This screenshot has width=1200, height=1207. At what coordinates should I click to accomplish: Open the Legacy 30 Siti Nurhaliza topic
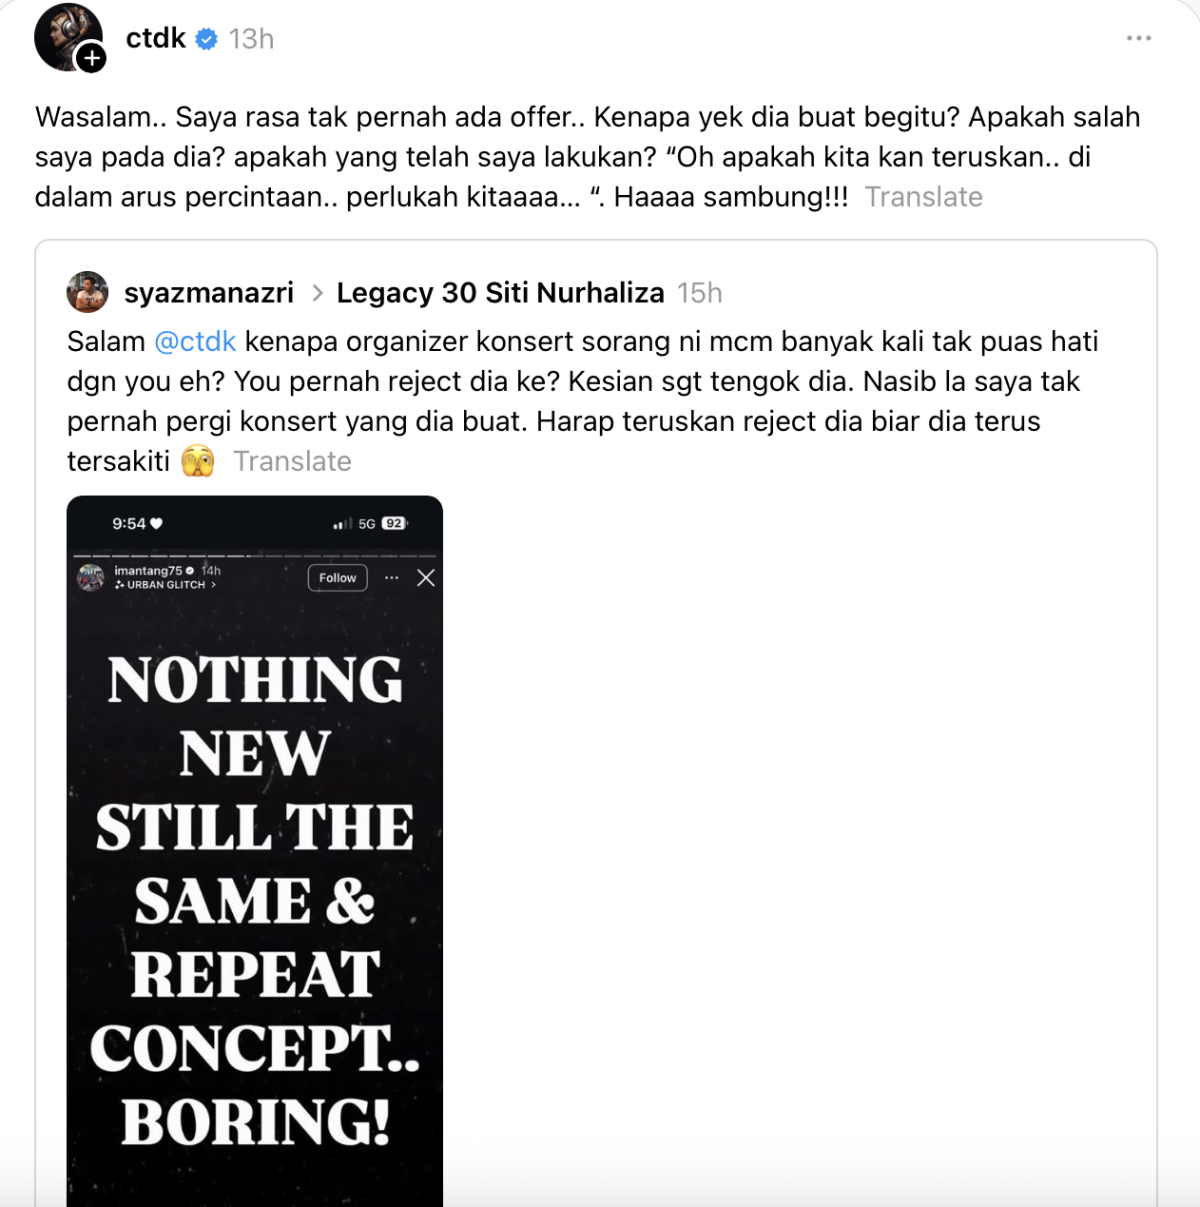click(x=500, y=293)
